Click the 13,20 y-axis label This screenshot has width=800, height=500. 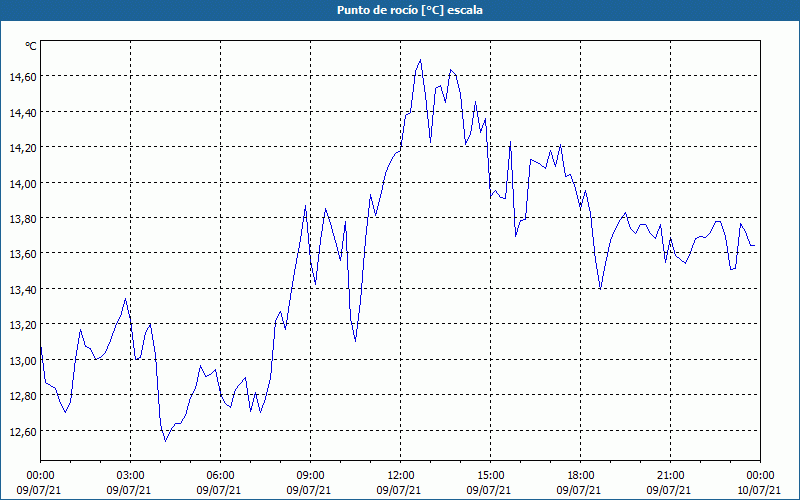click(23, 324)
